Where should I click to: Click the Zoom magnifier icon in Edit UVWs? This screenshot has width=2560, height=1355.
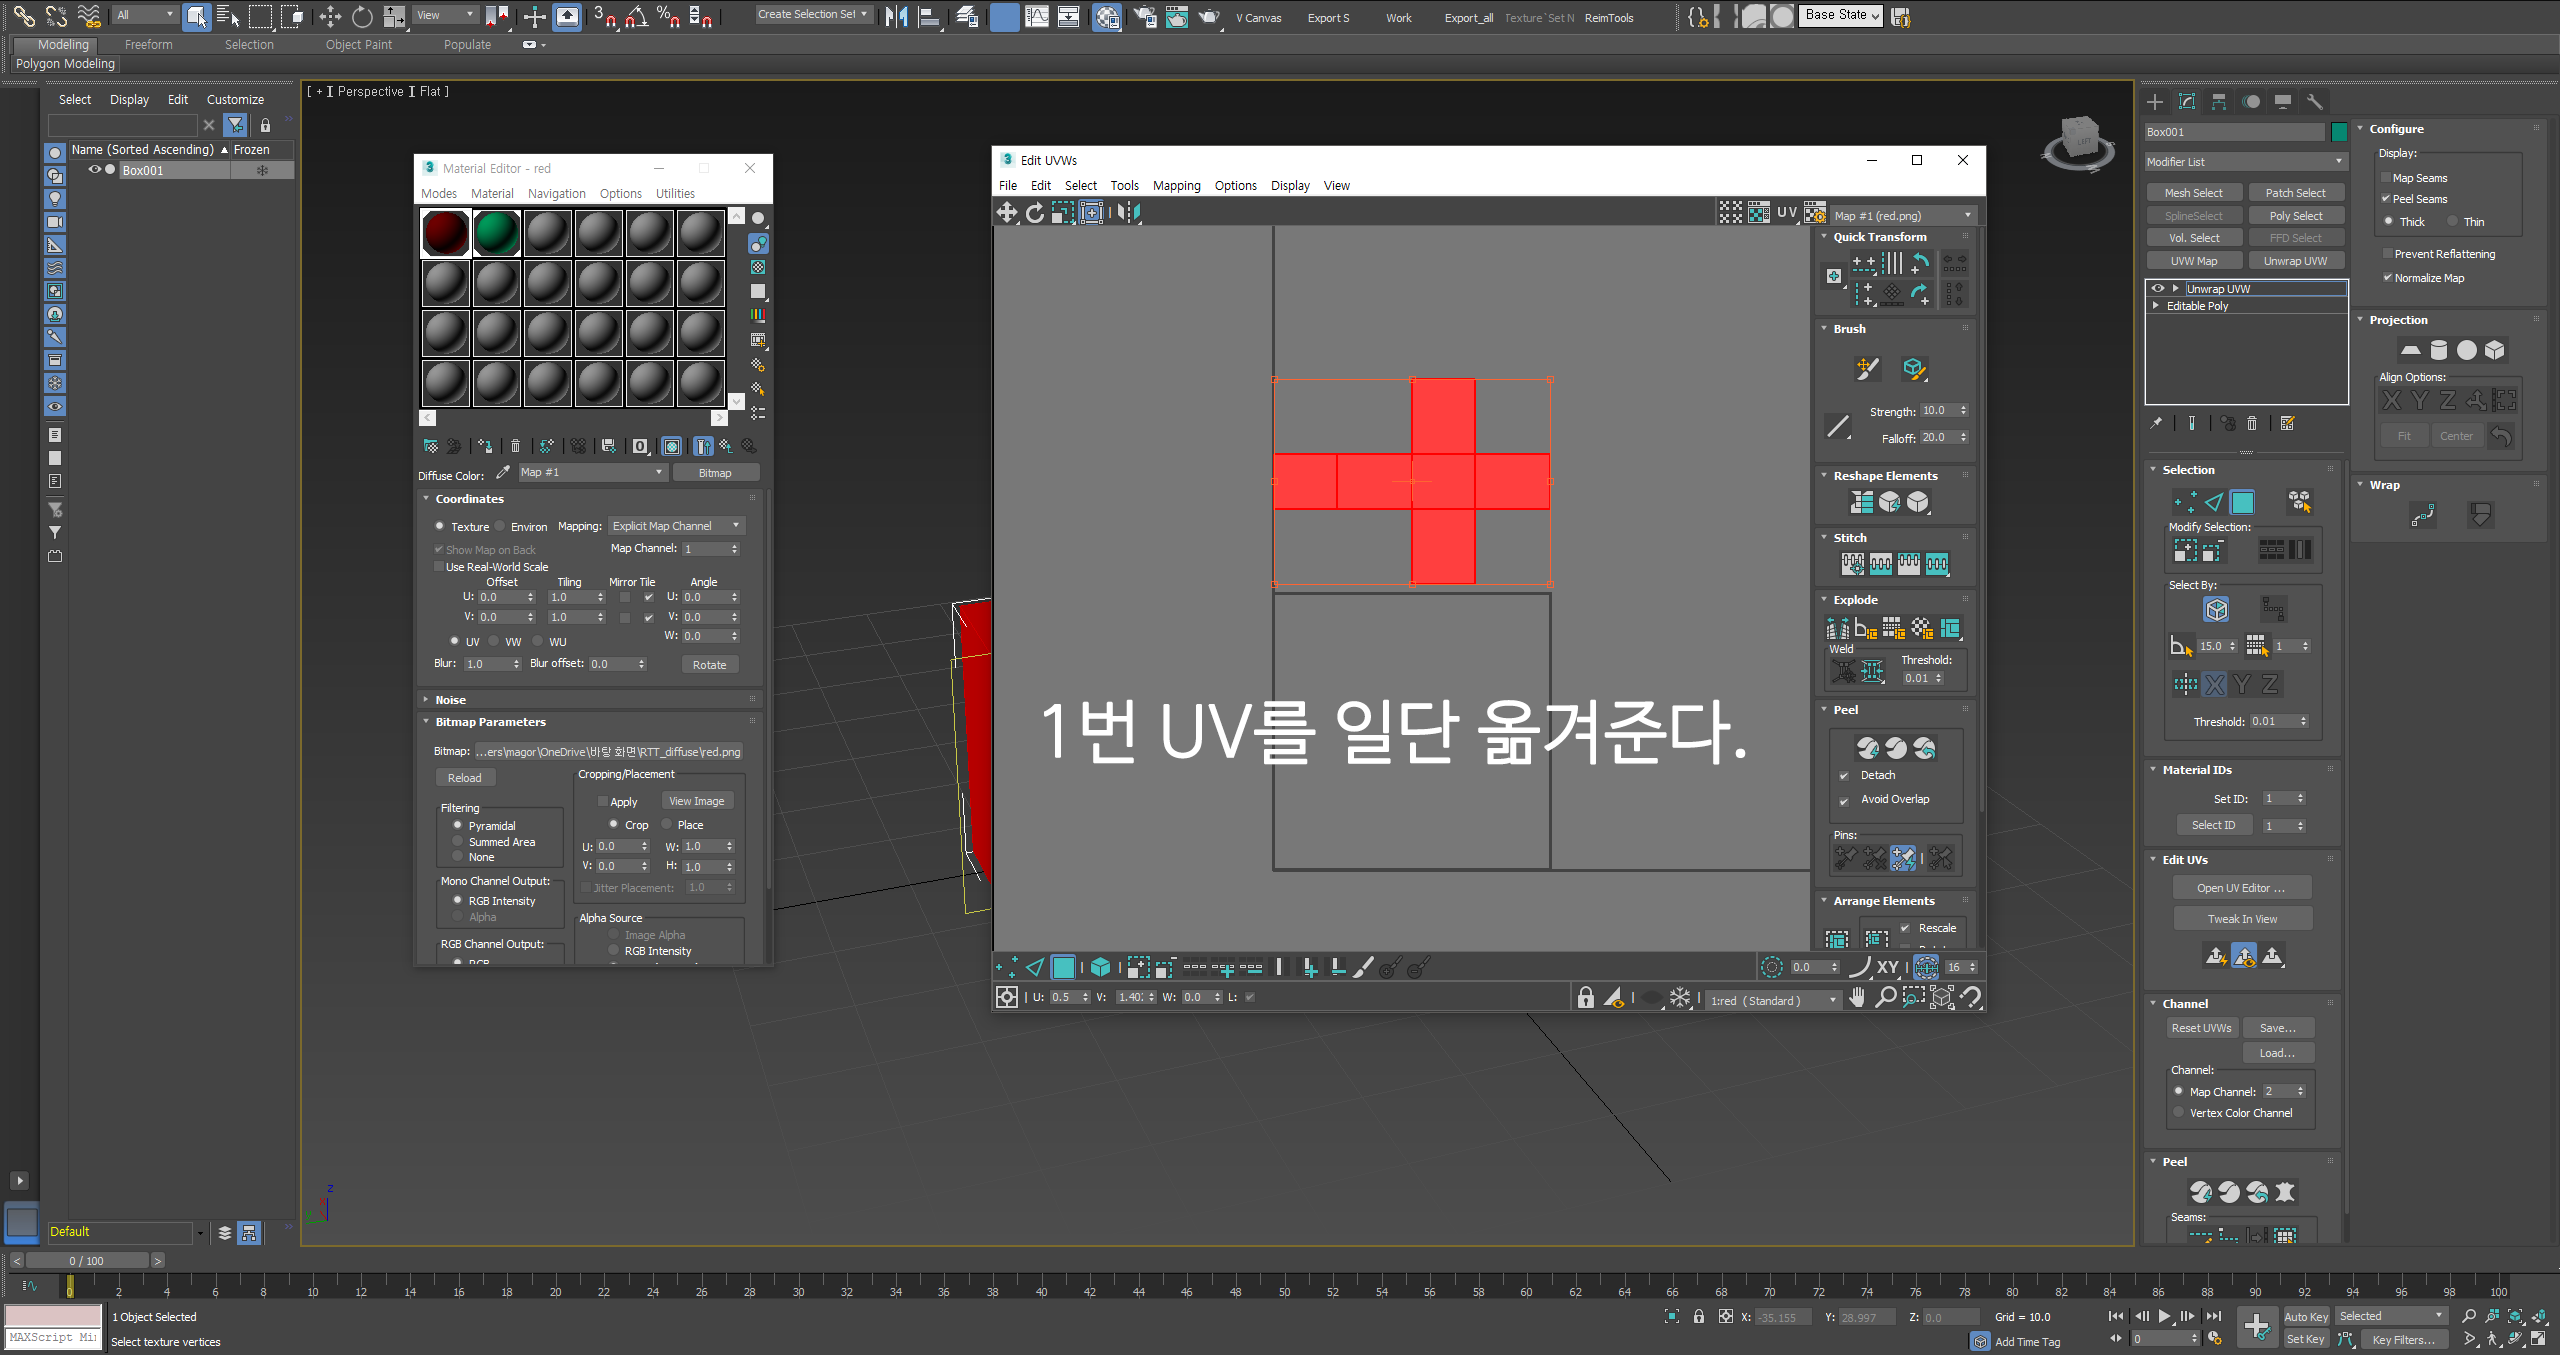pos(1885,998)
